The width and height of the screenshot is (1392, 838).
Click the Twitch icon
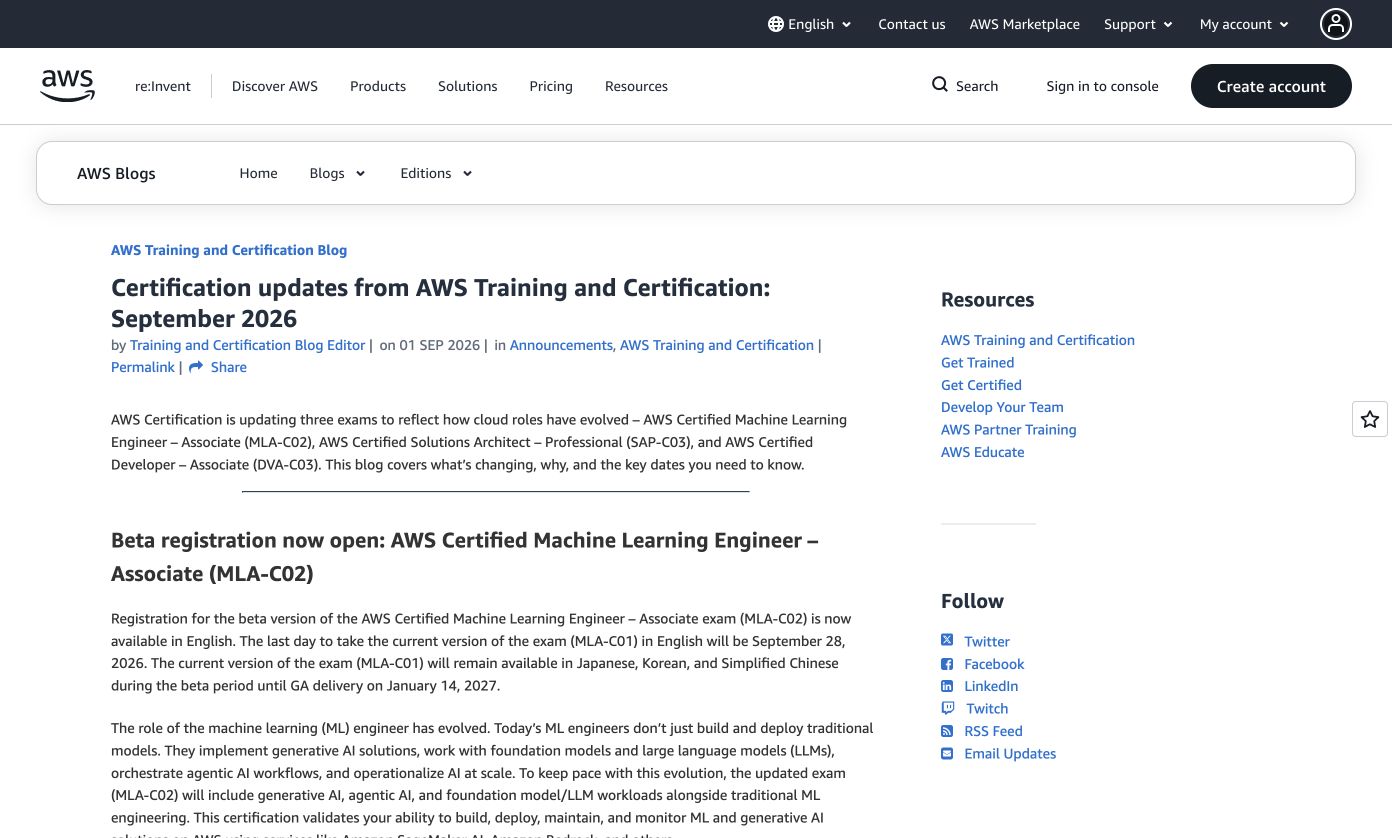point(948,708)
